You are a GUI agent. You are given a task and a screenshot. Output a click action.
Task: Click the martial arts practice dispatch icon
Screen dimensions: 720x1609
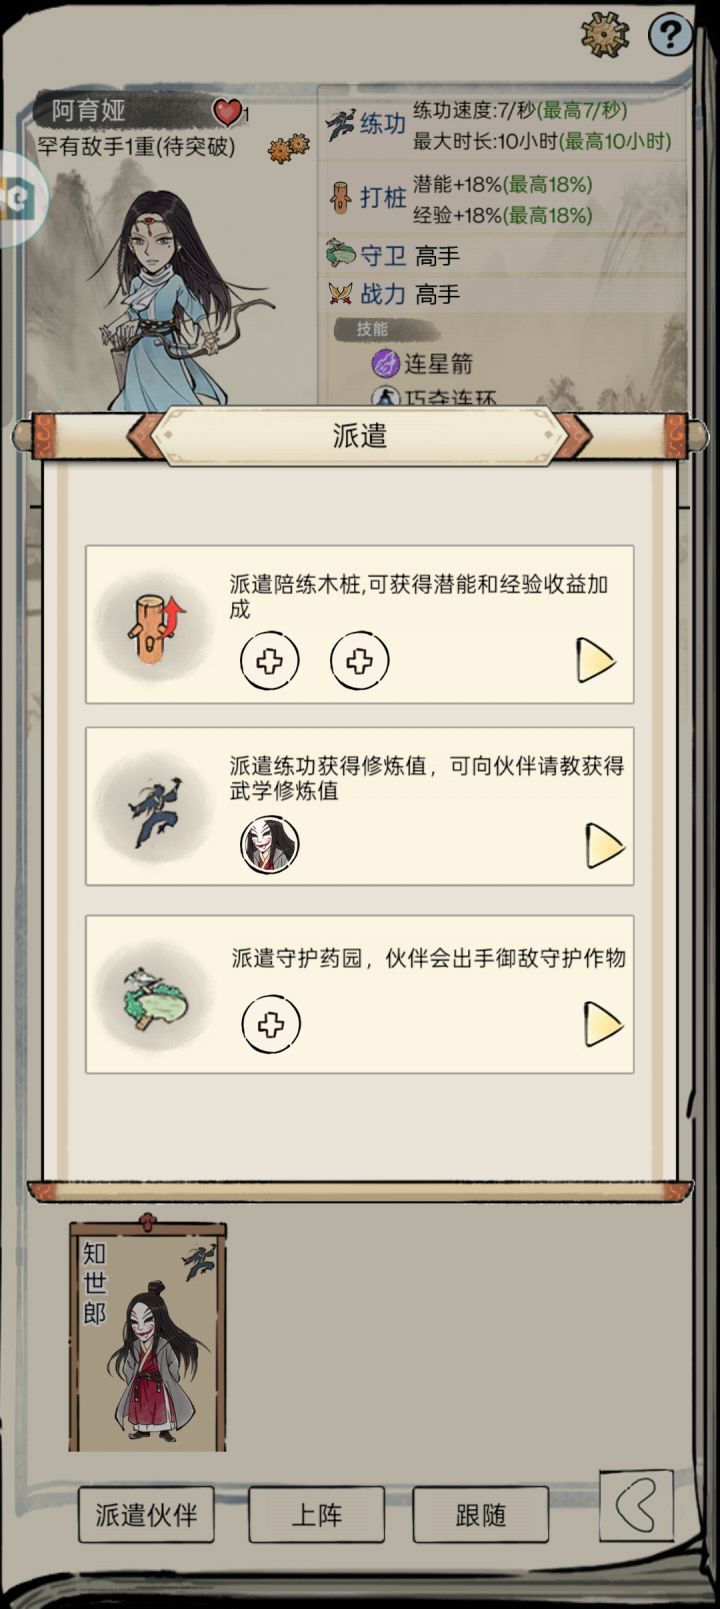pyautogui.click(x=155, y=809)
